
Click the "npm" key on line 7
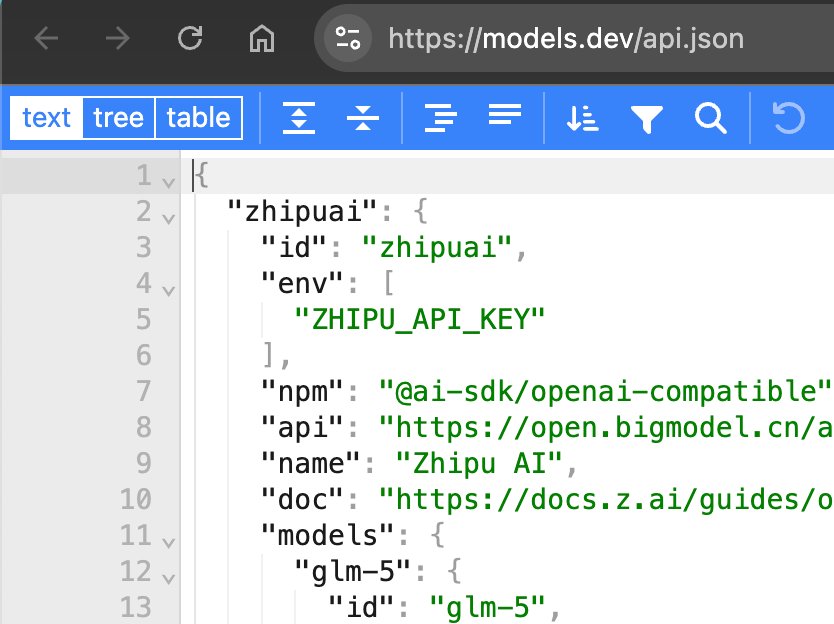[x=302, y=392]
